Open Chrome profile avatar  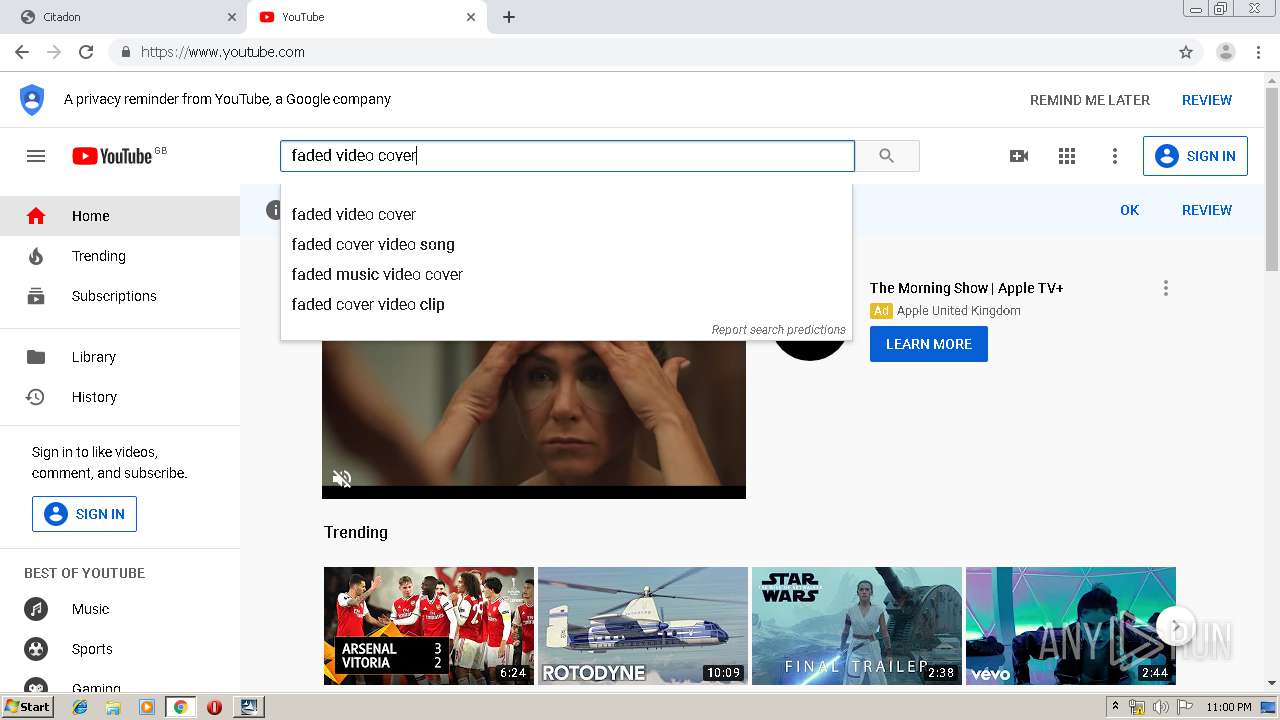(x=1226, y=52)
